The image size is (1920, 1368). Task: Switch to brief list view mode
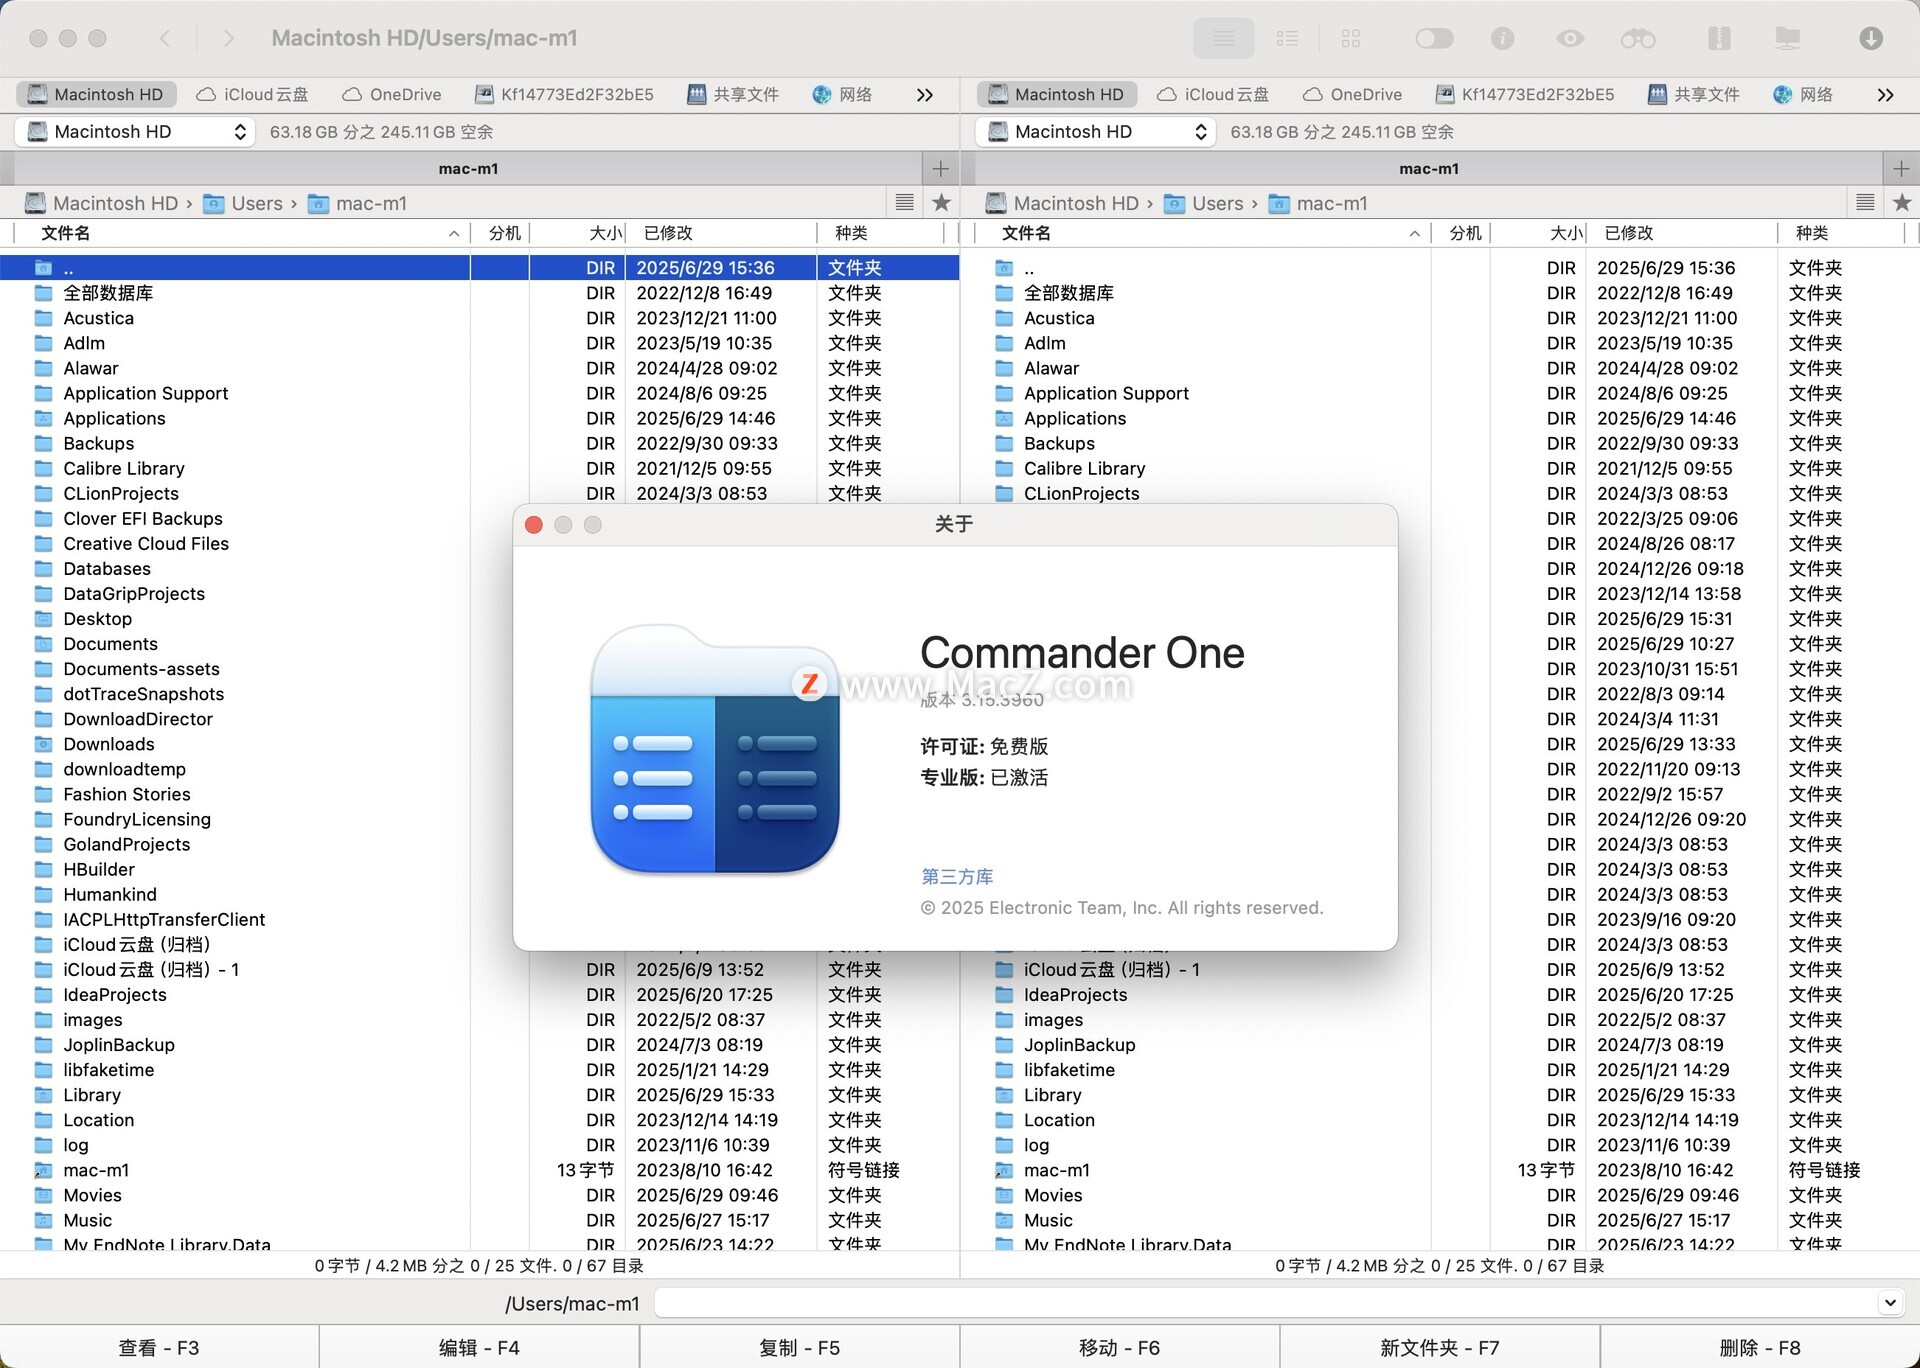coord(1287,38)
